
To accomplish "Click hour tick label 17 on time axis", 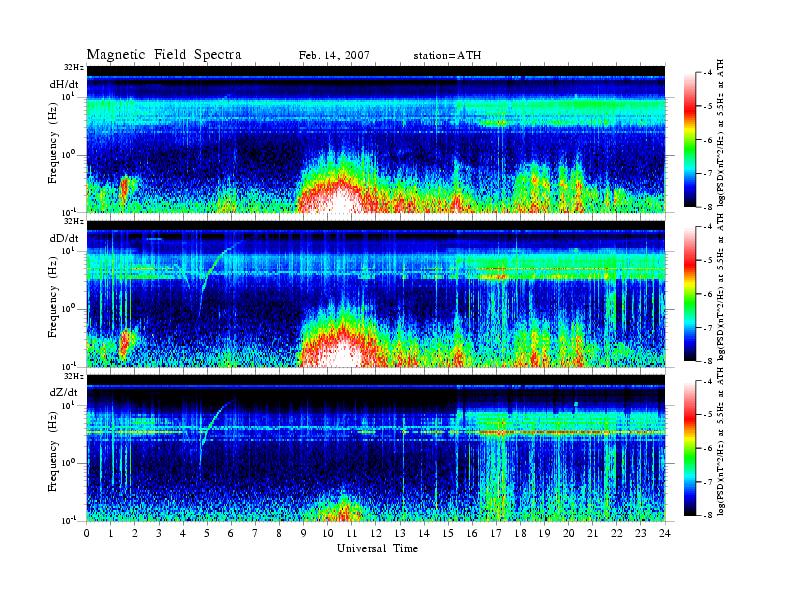I will click(496, 533).
